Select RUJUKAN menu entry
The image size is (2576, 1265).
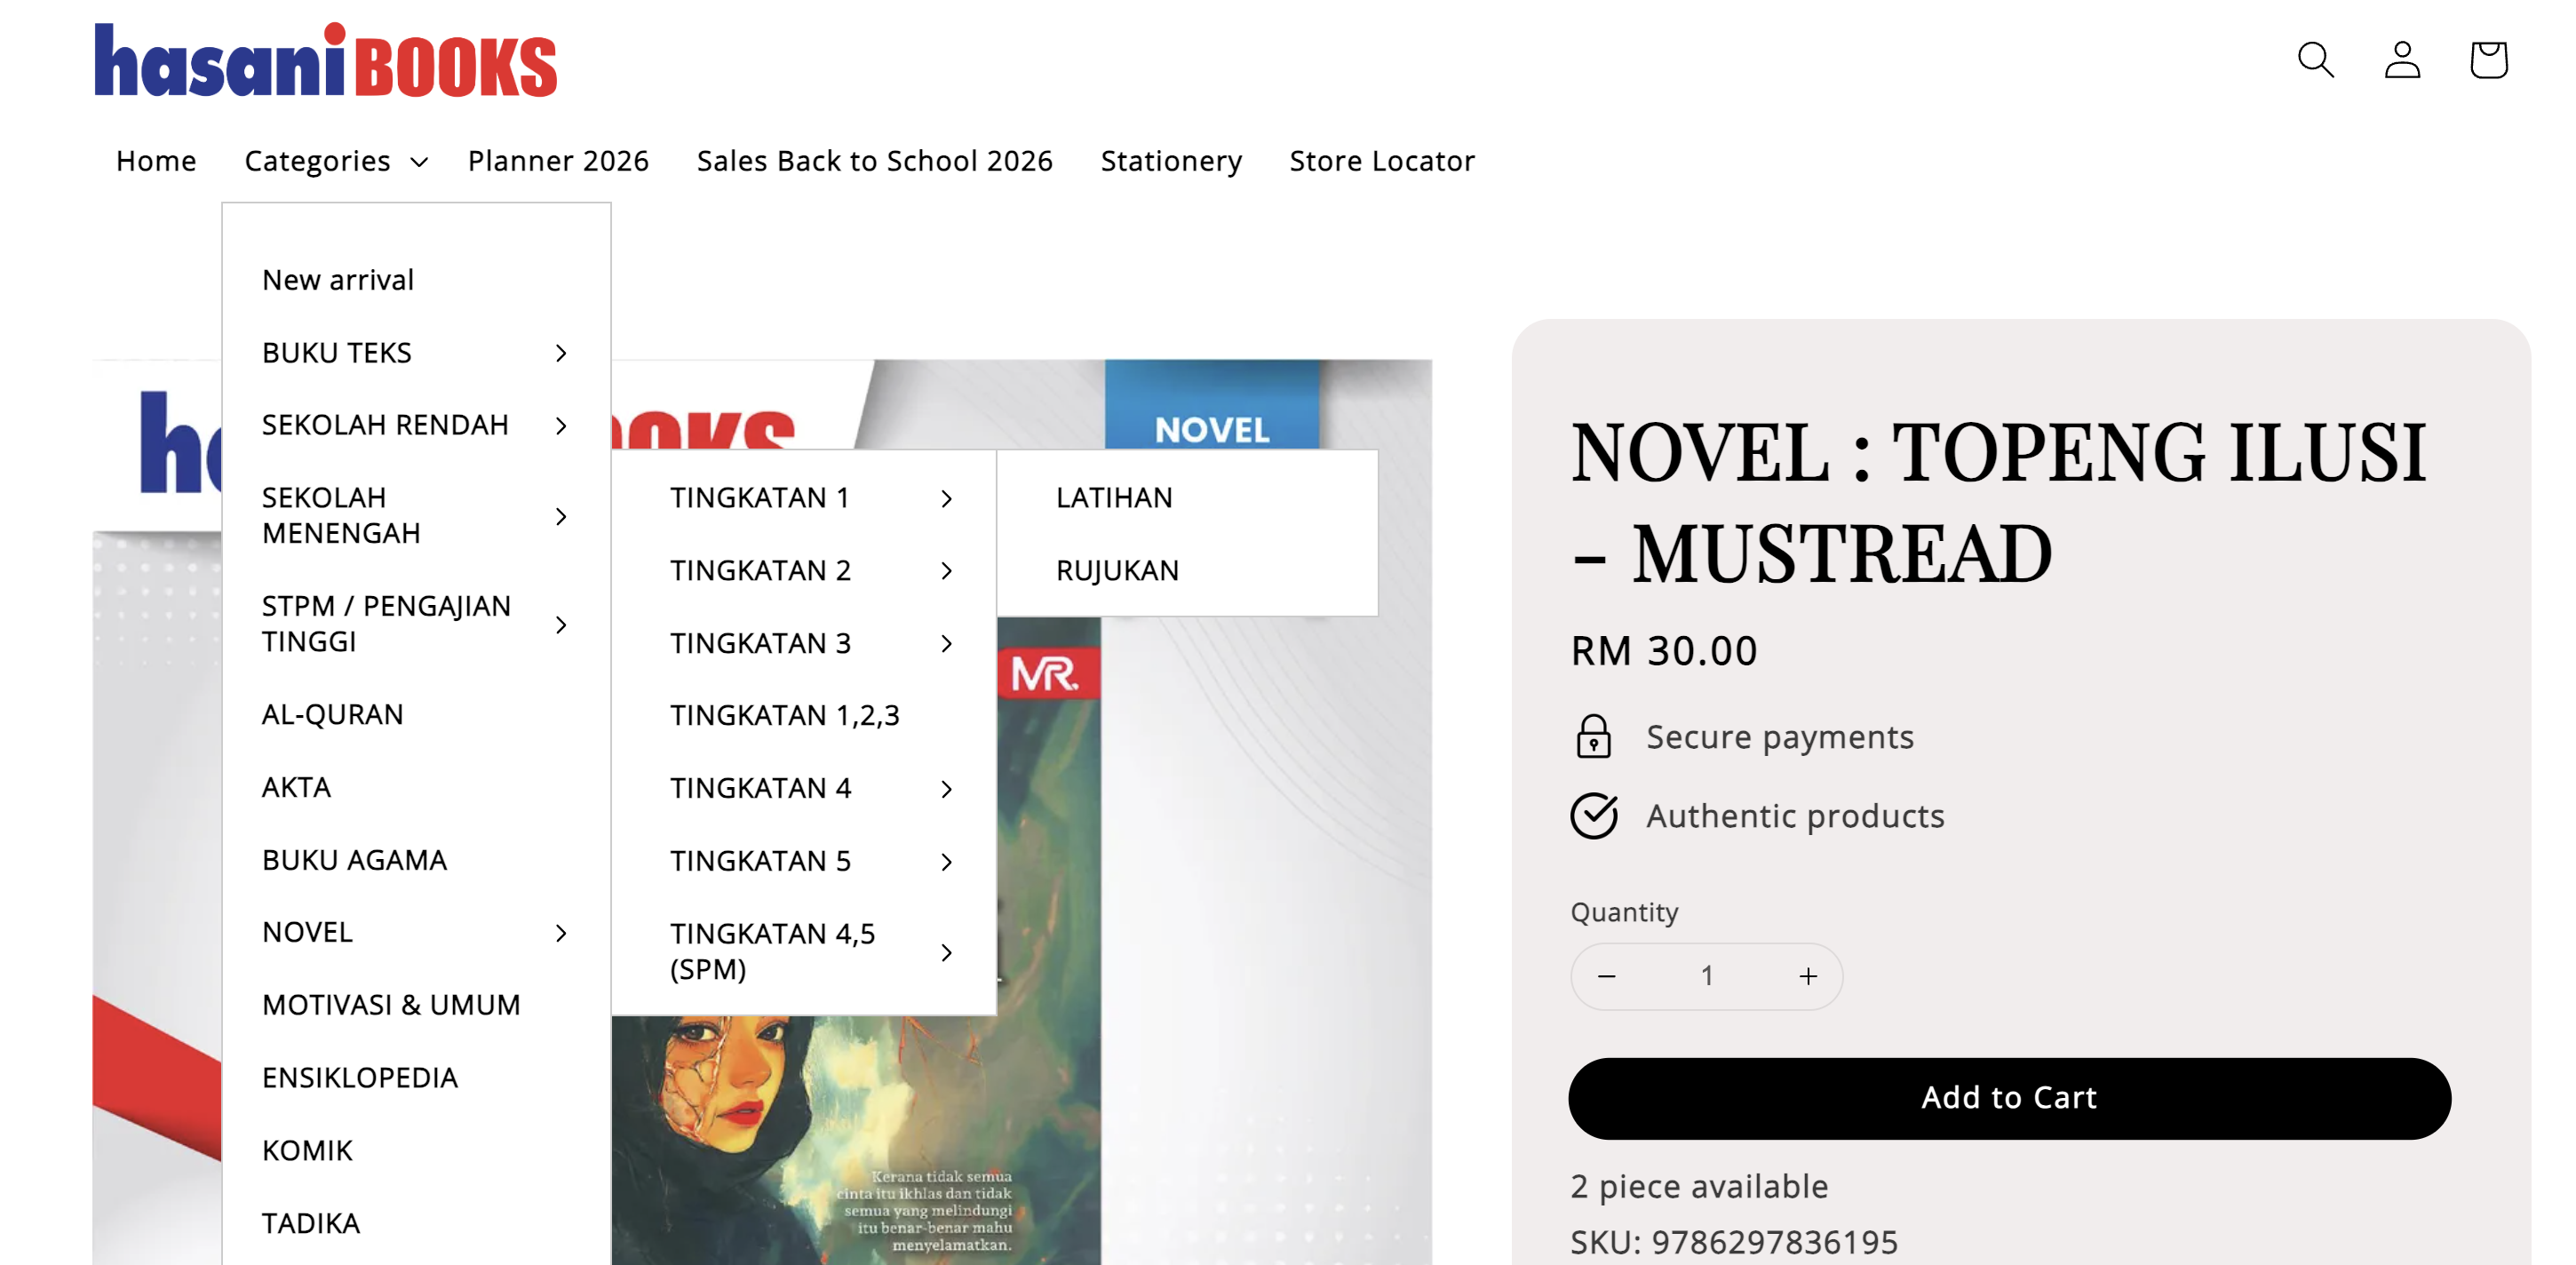coord(1117,570)
